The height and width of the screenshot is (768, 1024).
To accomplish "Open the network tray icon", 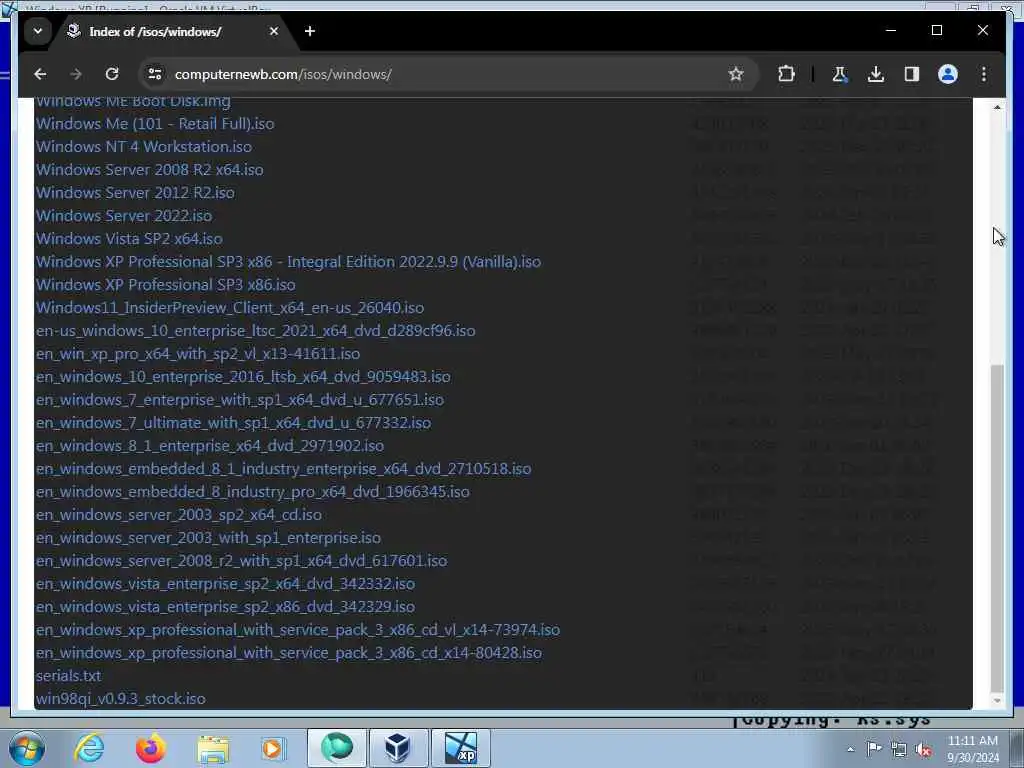I will (899, 750).
